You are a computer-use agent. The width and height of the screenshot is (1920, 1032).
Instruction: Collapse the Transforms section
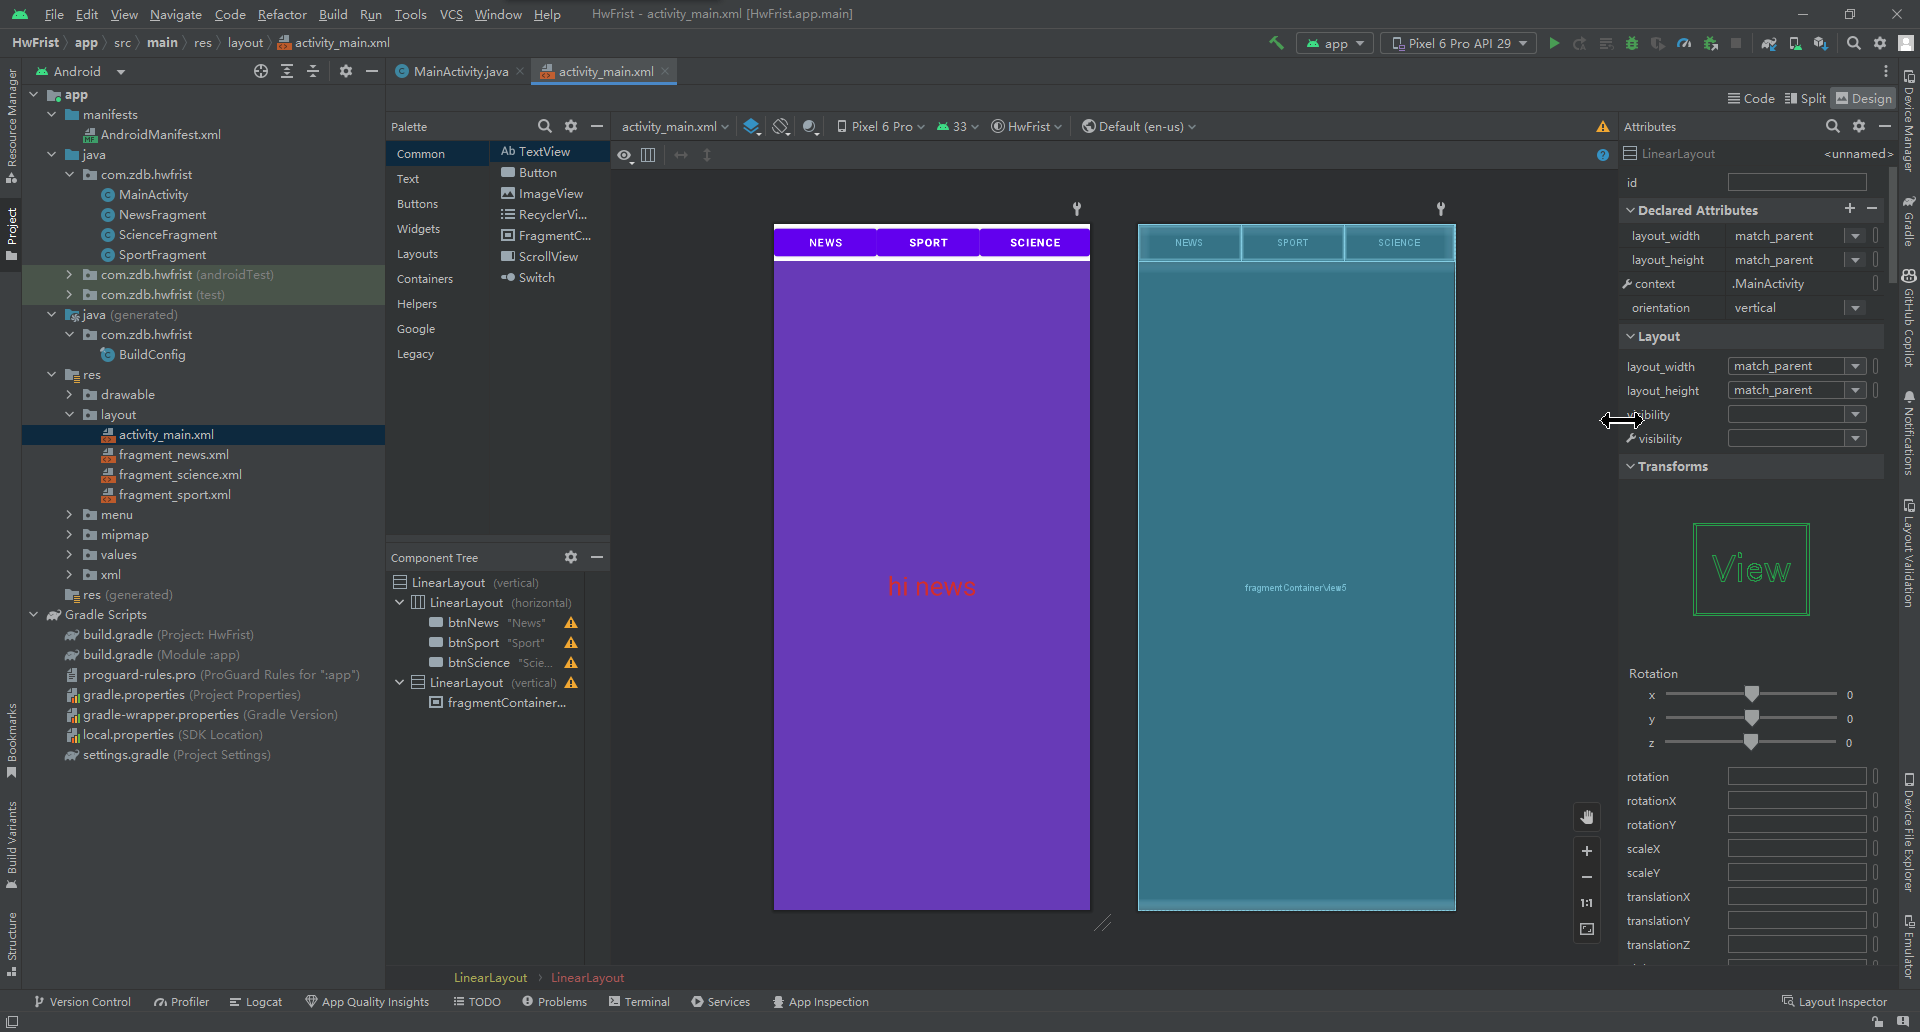[x=1630, y=466]
